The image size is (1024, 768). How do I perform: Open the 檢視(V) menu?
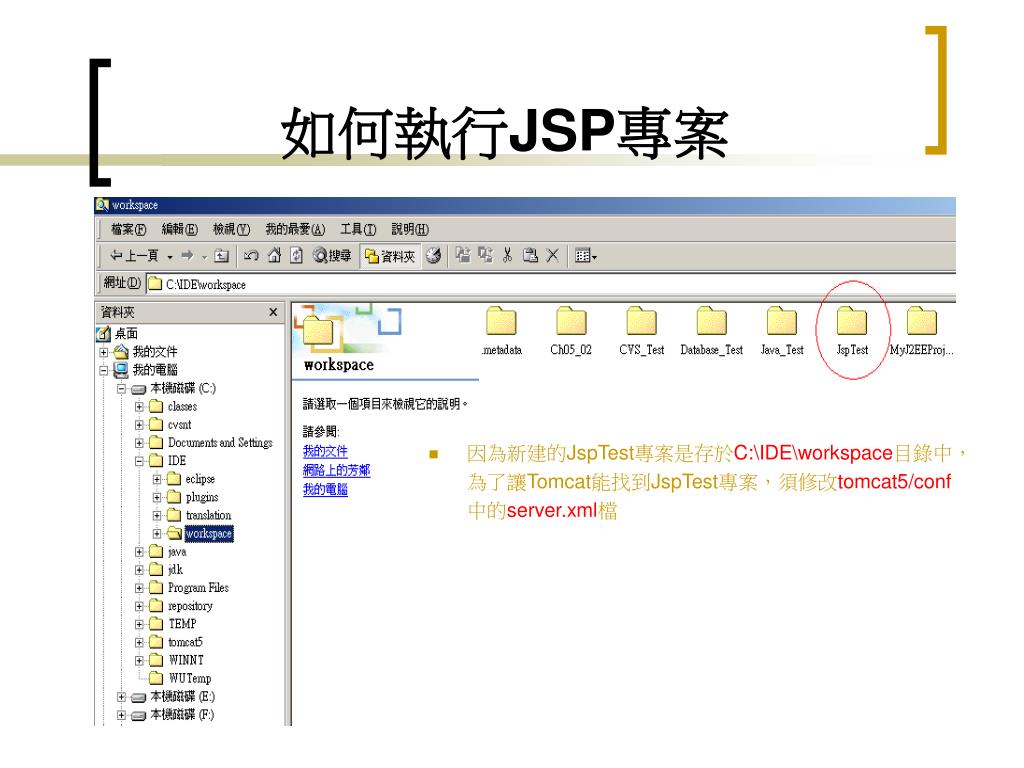(x=231, y=229)
